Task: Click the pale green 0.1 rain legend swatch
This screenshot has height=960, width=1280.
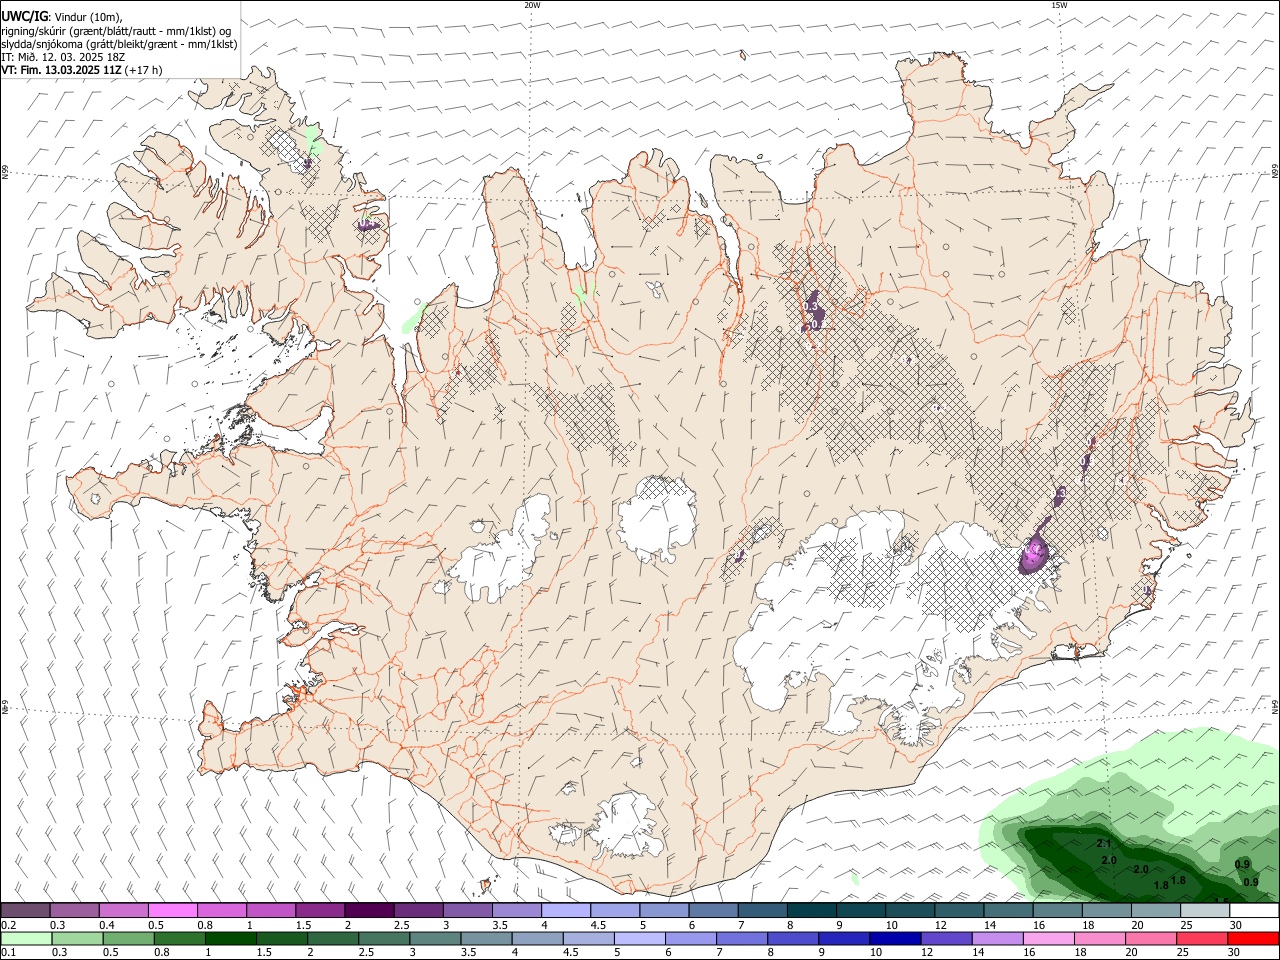Action: pos(26,939)
